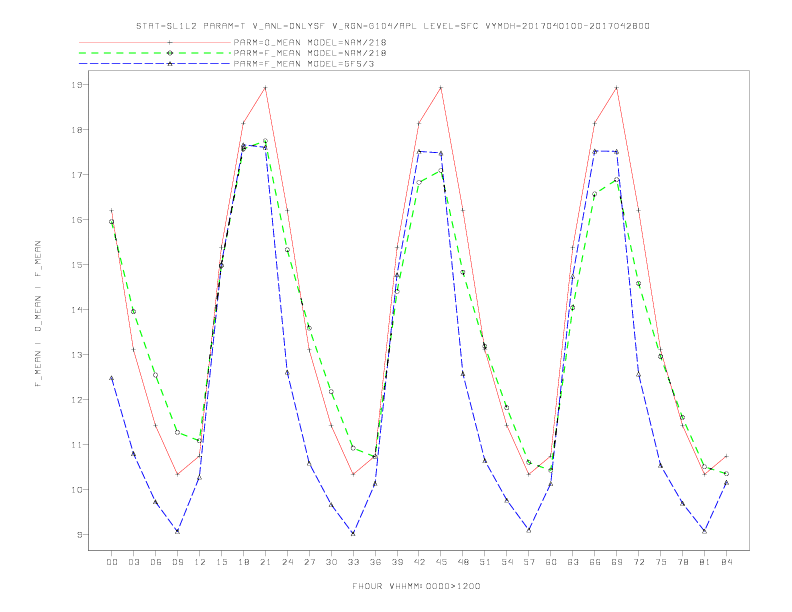
Task: Click x-axis tick label 54
Action: pyautogui.click(x=507, y=562)
